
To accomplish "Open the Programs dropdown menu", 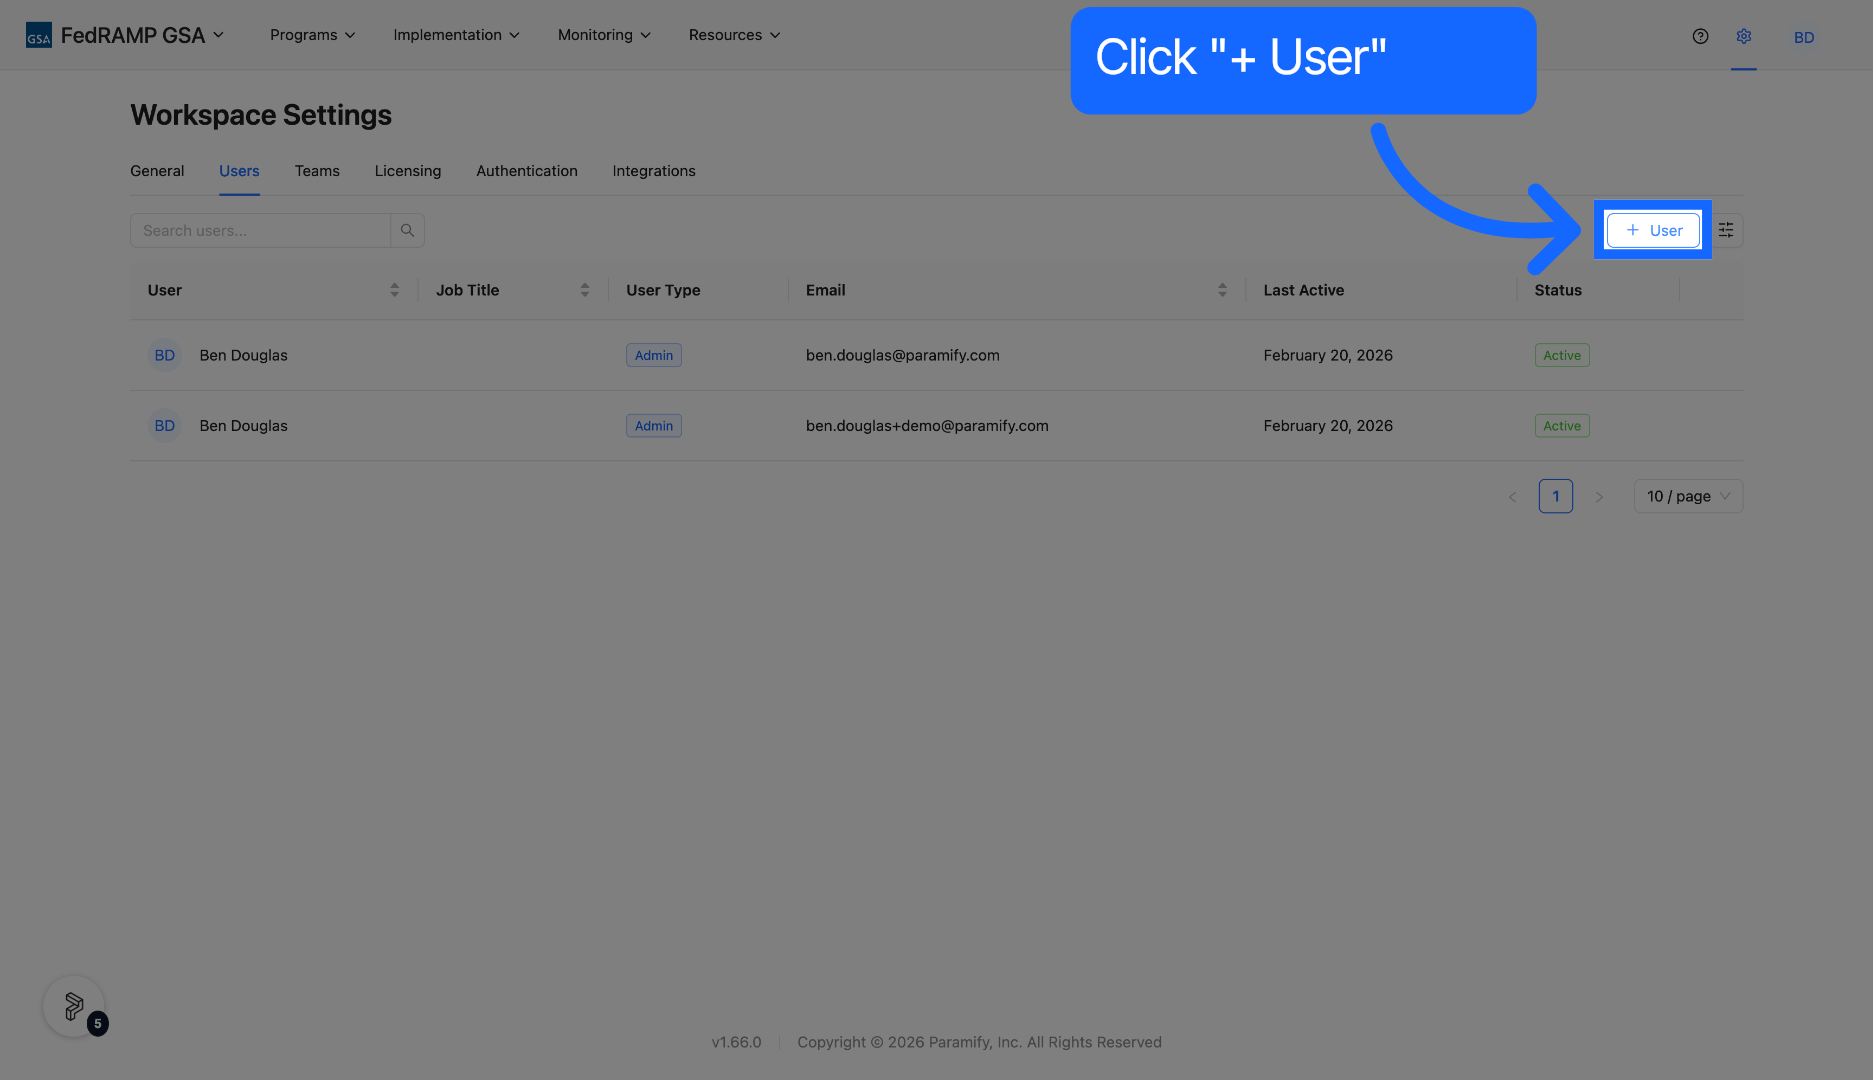I will click(312, 35).
